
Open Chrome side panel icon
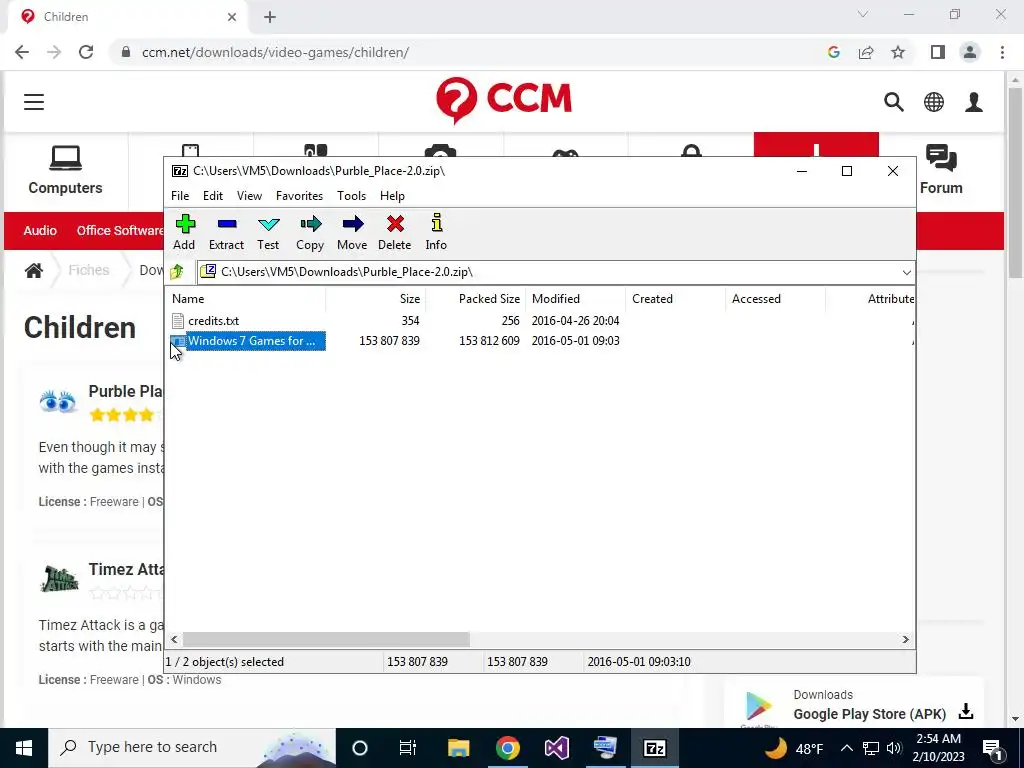pos(938,52)
